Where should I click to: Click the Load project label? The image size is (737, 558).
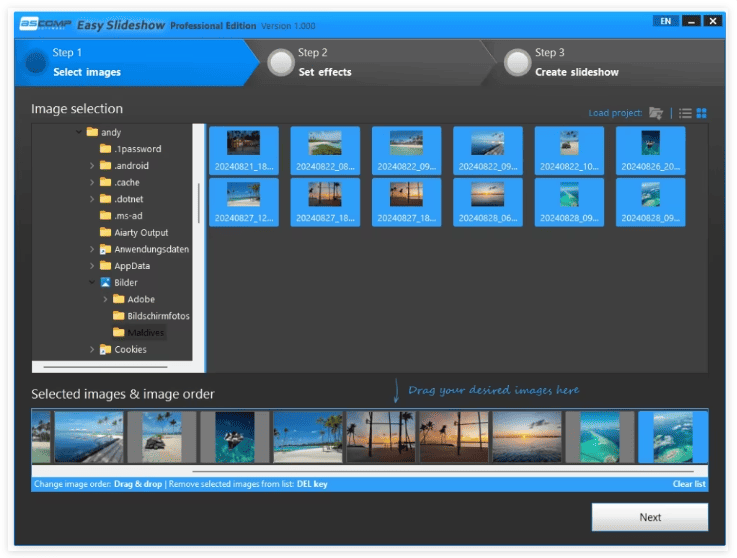[x=615, y=113]
